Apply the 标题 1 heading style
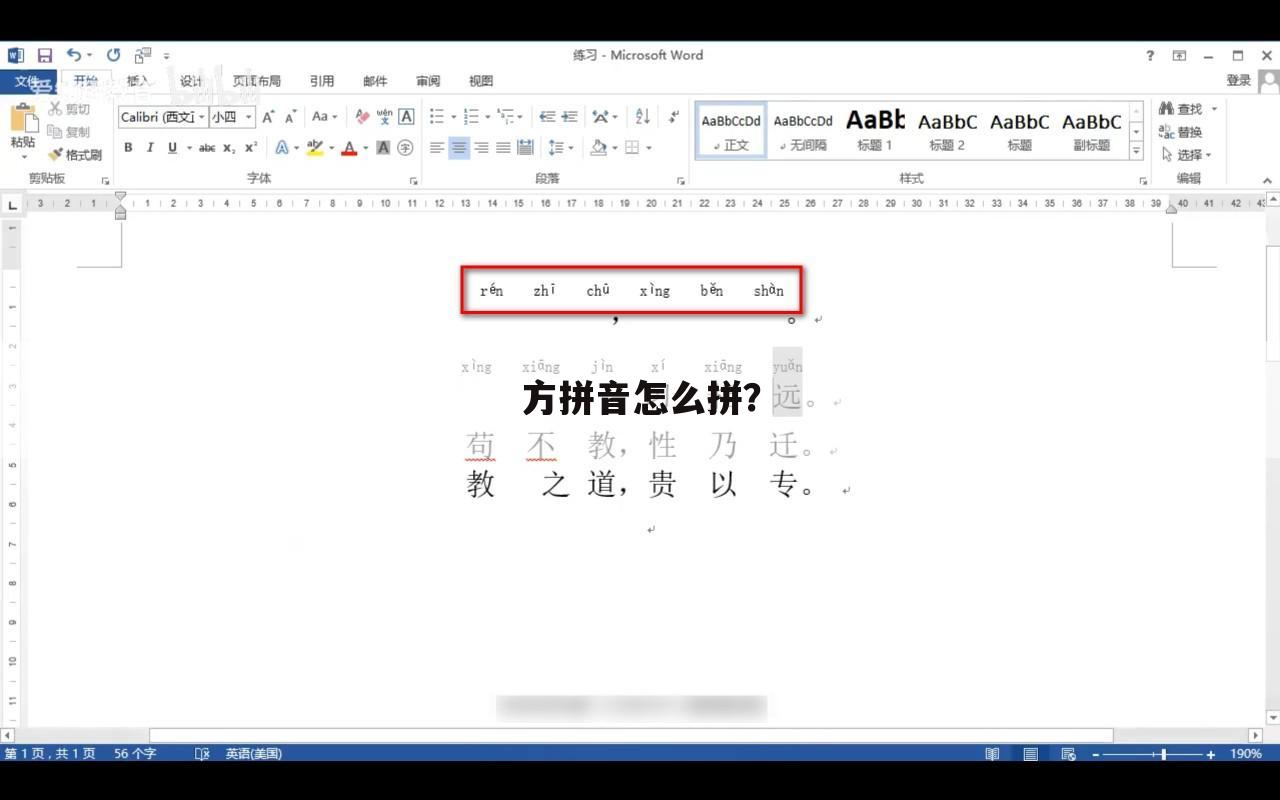The width and height of the screenshot is (1280, 800). [x=875, y=130]
